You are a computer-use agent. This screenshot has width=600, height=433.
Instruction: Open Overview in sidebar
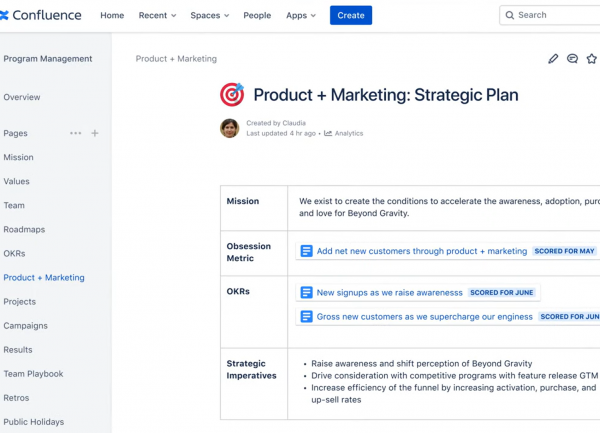(x=22, y=97)
